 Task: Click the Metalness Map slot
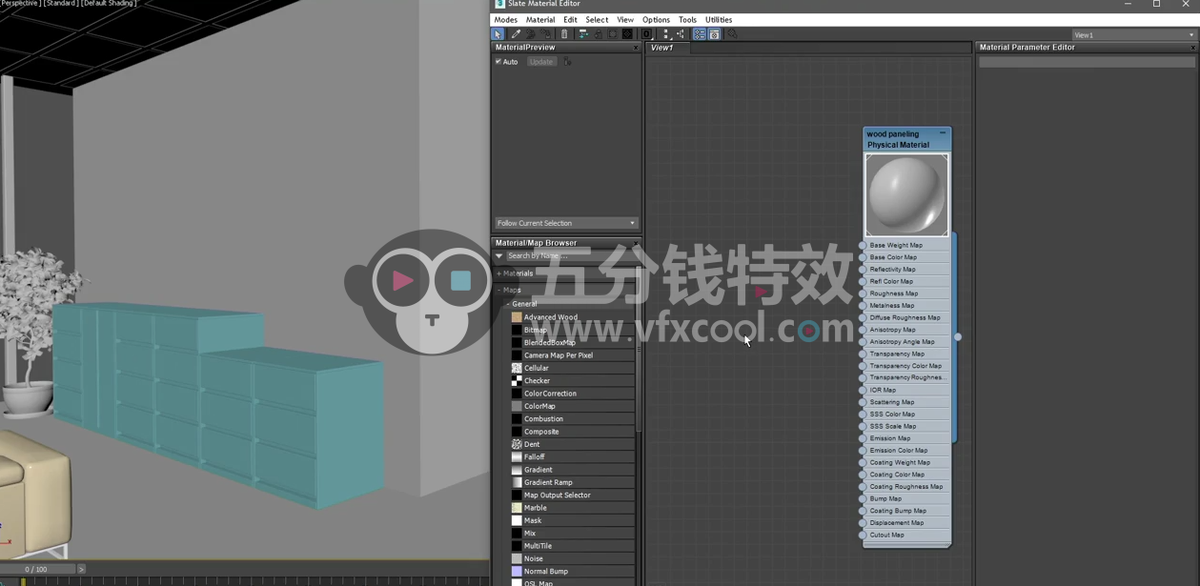click(x=906, y=305)
